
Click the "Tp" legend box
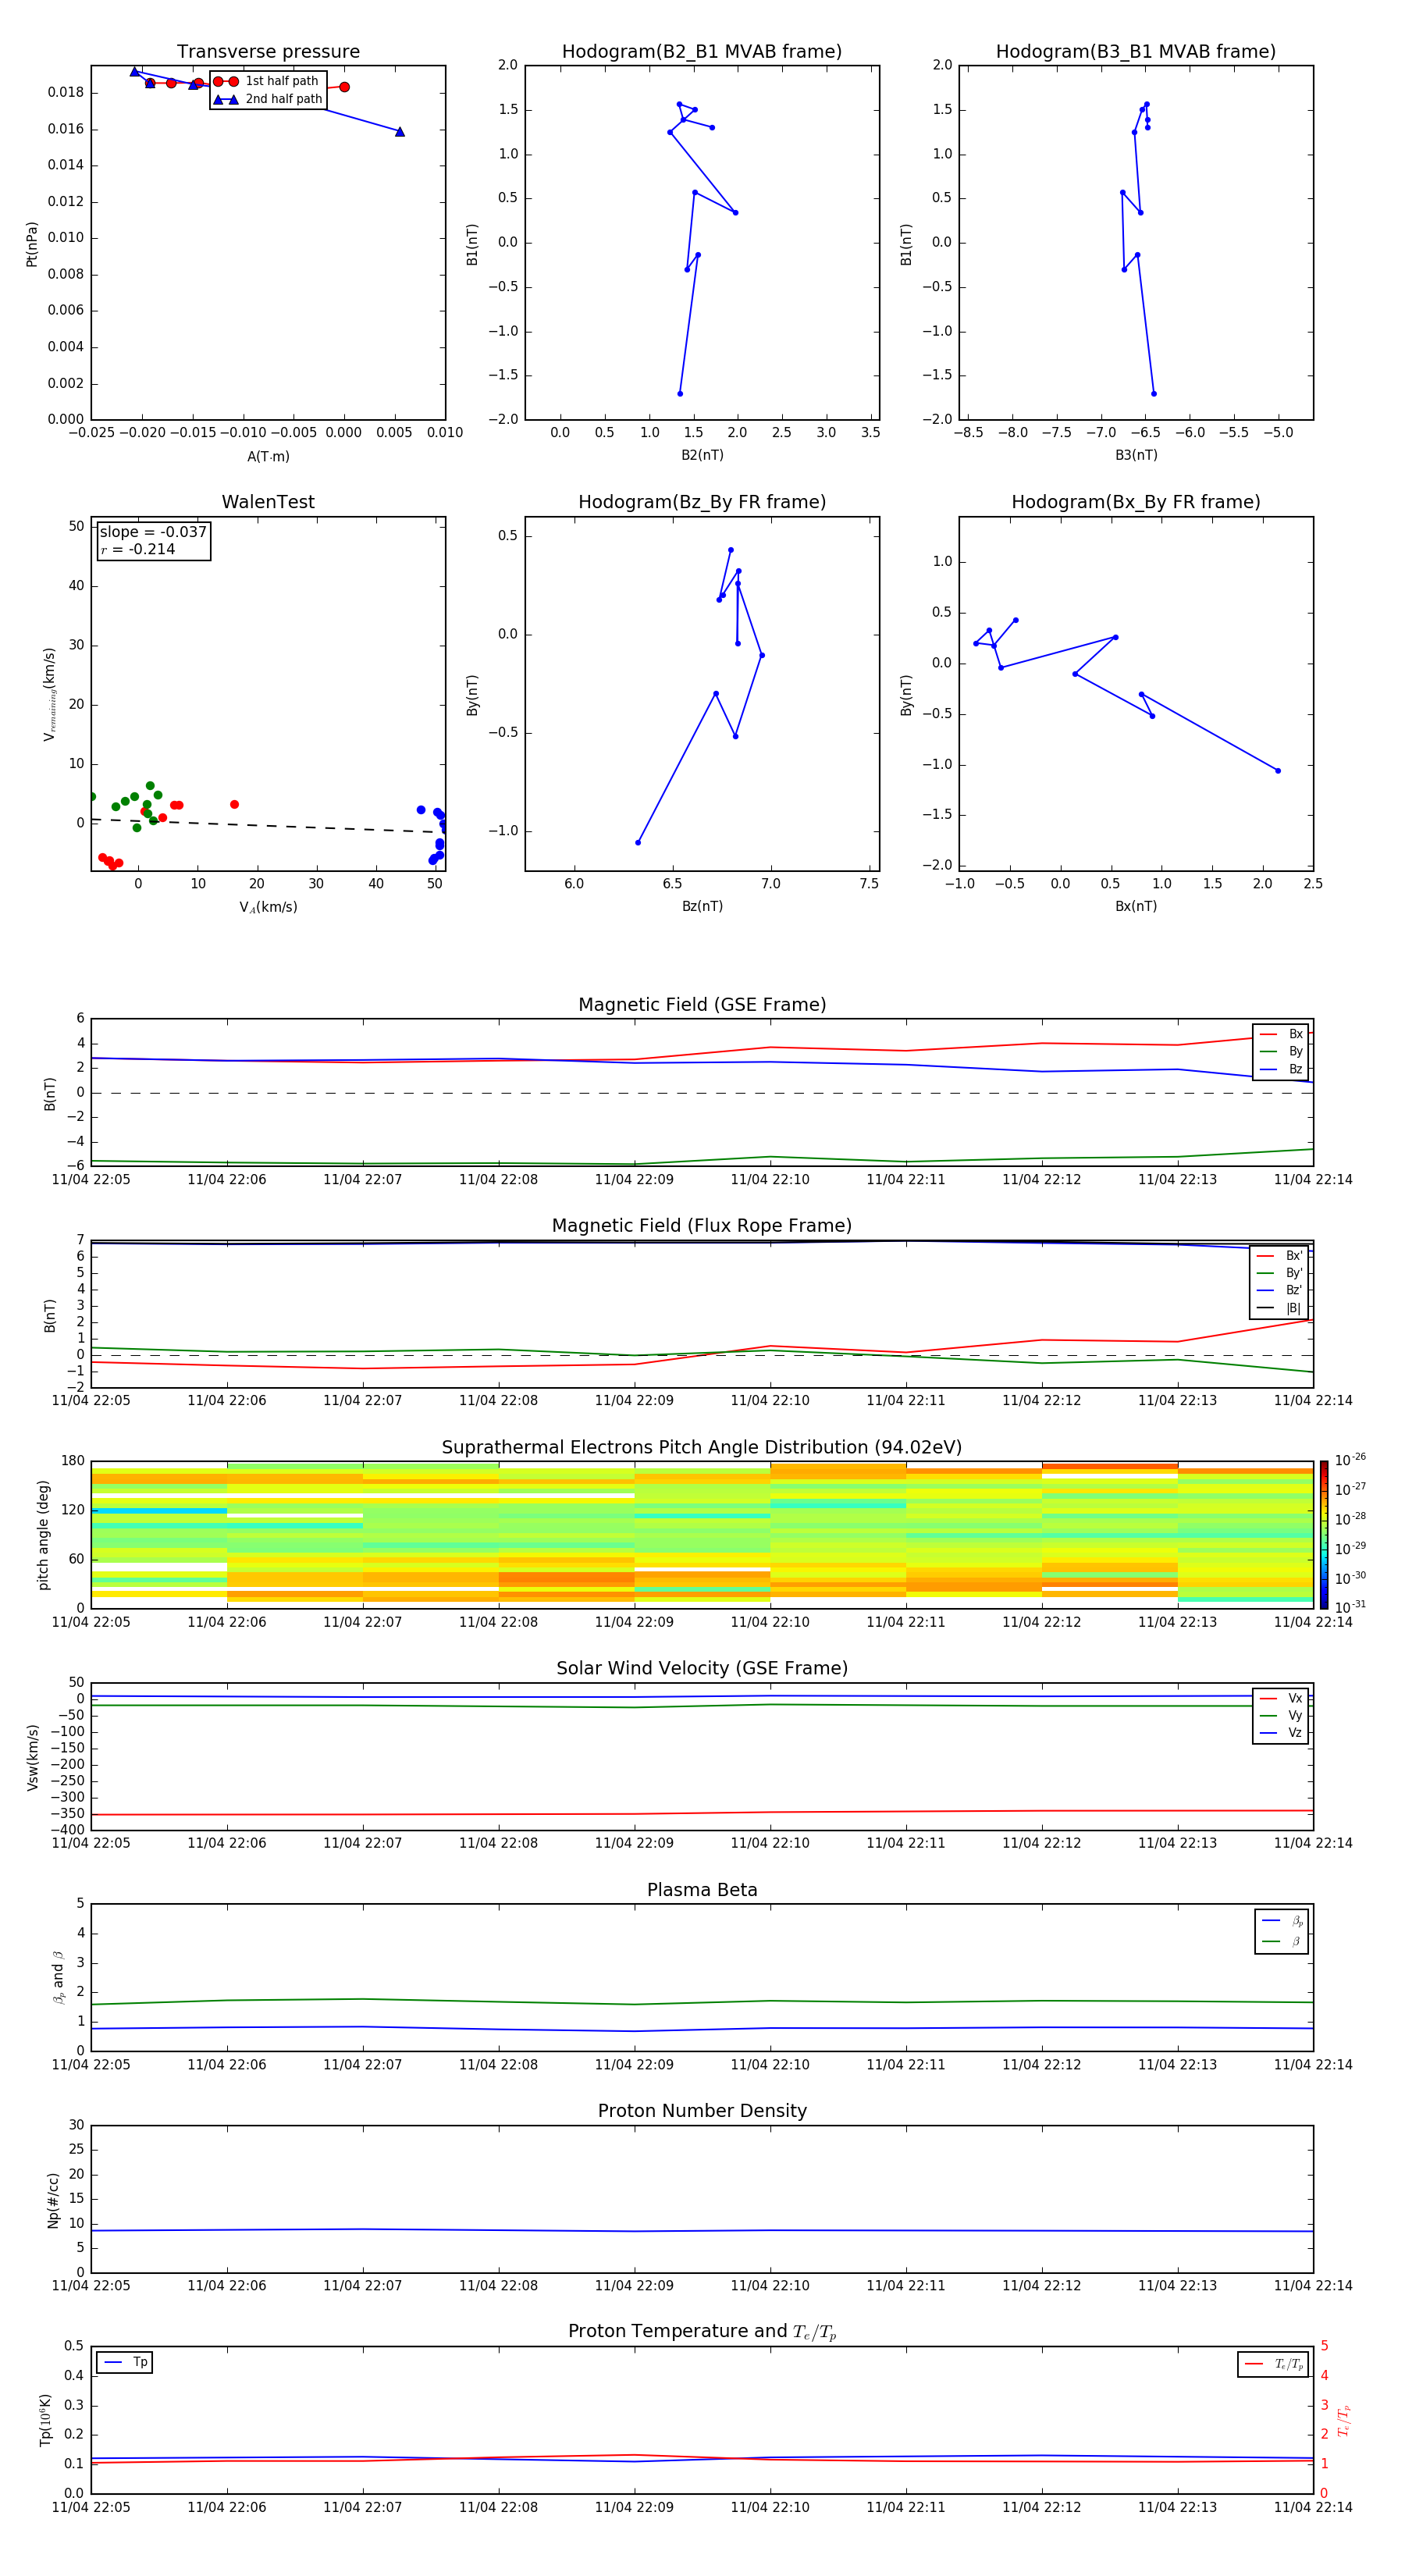125,2362
